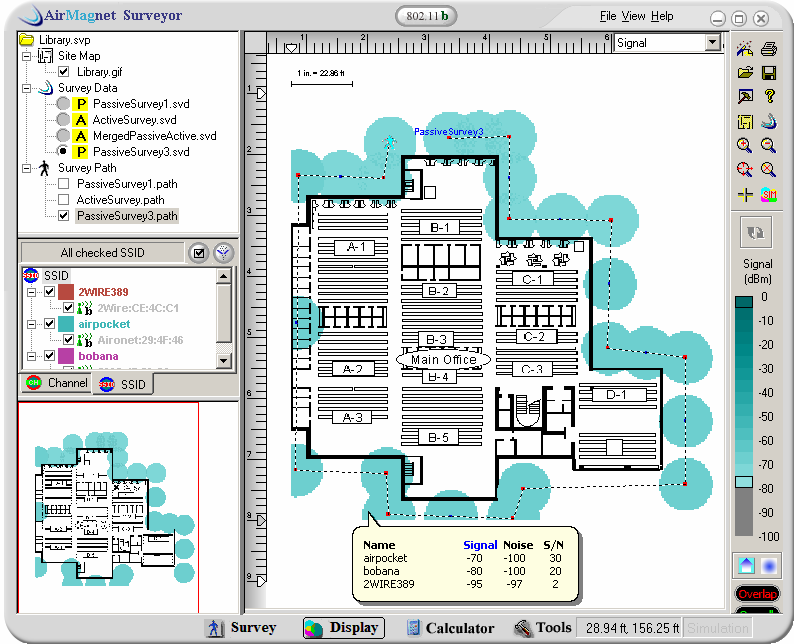Click the yellow P icon of PassiveSurvey1.svd
The width and height of the screenshot is (794, 644).
pyautogui.click(x=81, y=104)
